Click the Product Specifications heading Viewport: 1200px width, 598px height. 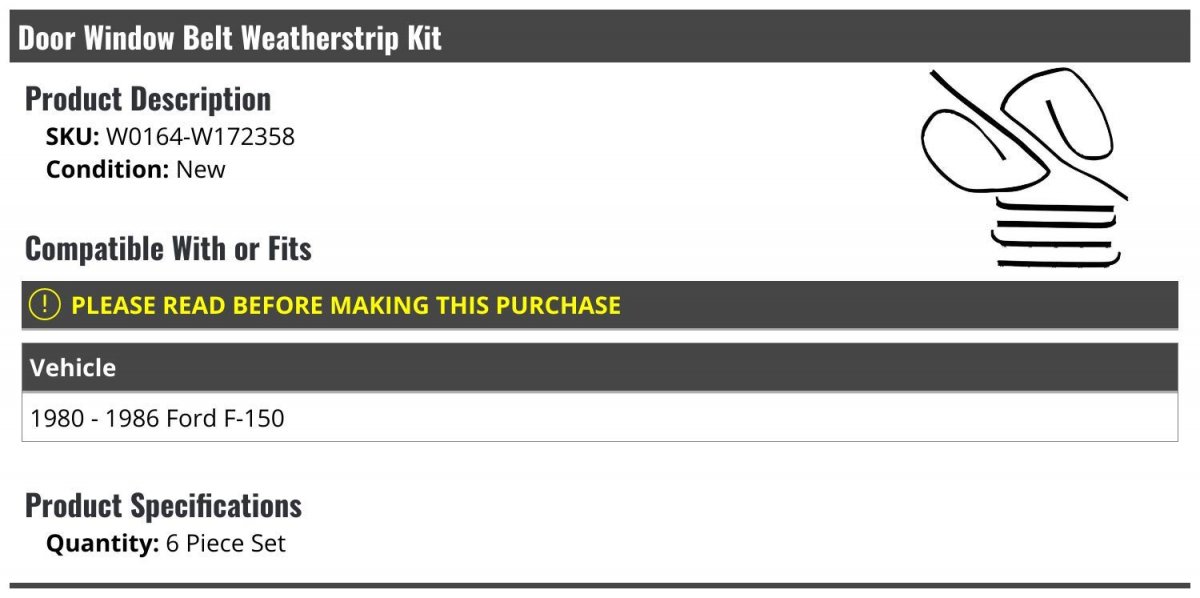pos(163,505)
